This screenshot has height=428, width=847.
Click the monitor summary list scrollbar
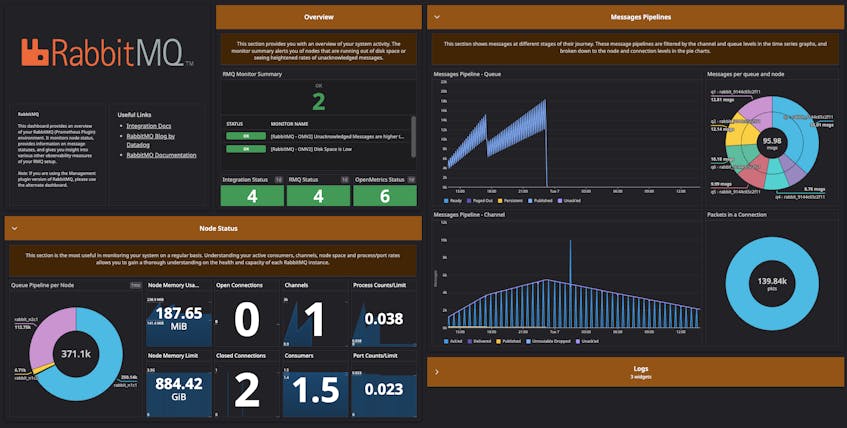click(414, 136)
